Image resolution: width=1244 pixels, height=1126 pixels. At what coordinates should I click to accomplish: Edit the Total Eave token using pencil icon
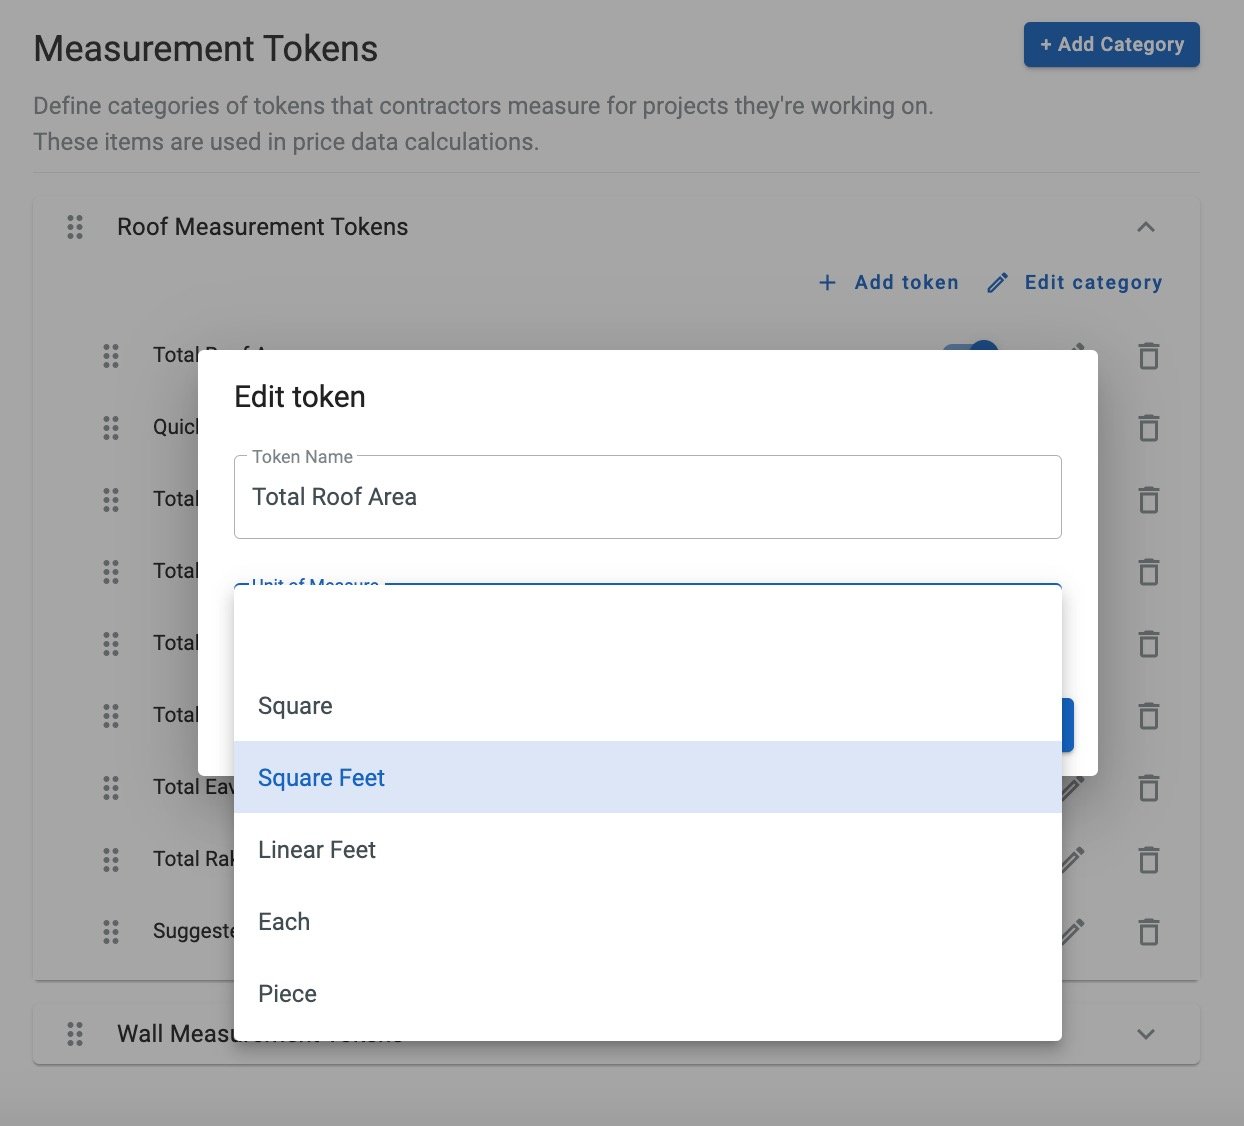1071,788
